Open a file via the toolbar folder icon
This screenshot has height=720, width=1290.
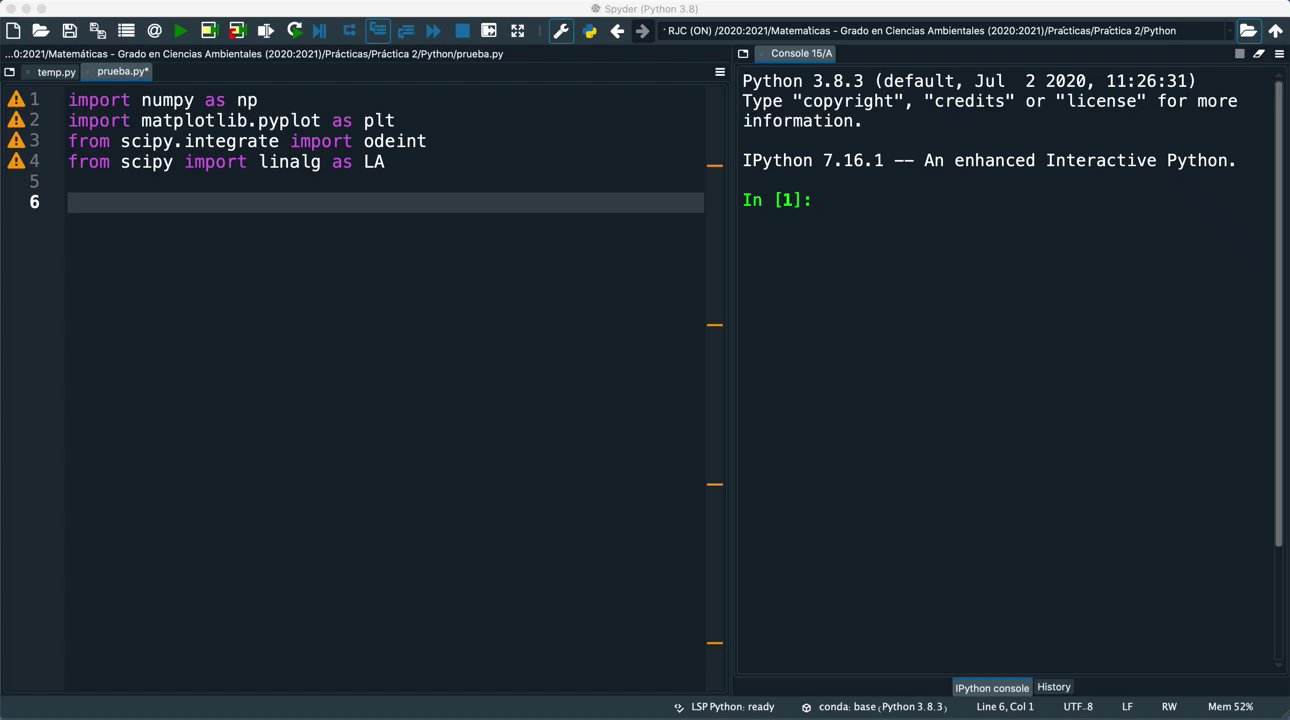click(x=41, y=31)
